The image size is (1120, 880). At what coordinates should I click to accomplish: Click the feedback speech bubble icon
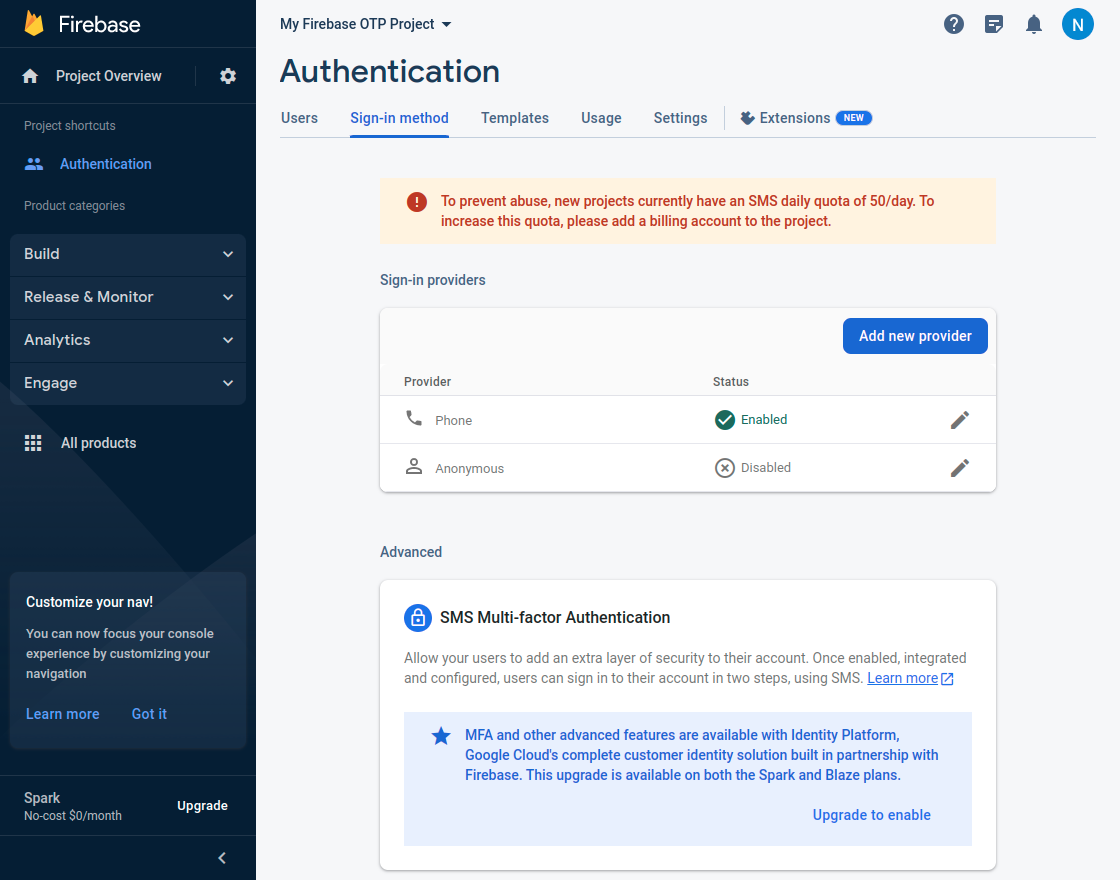[994, 23]
